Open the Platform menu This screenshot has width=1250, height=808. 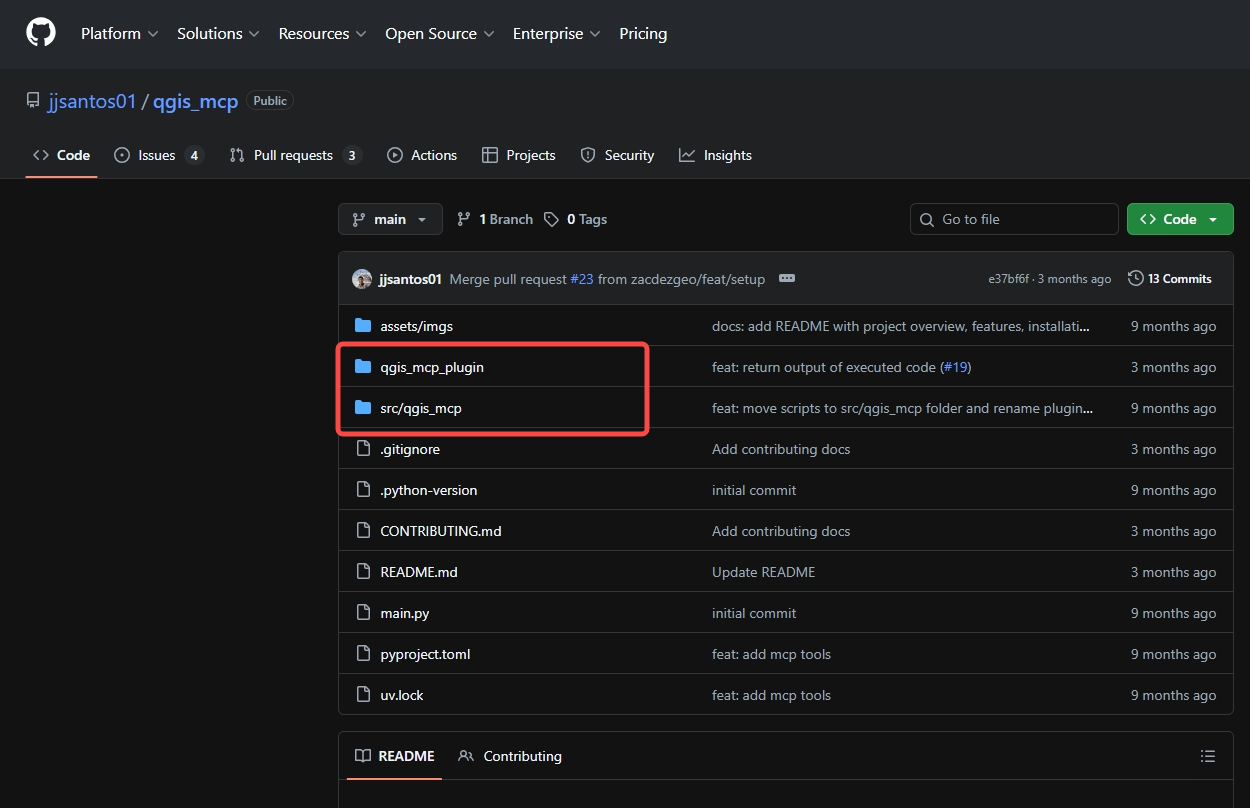[x=119, y=33]
